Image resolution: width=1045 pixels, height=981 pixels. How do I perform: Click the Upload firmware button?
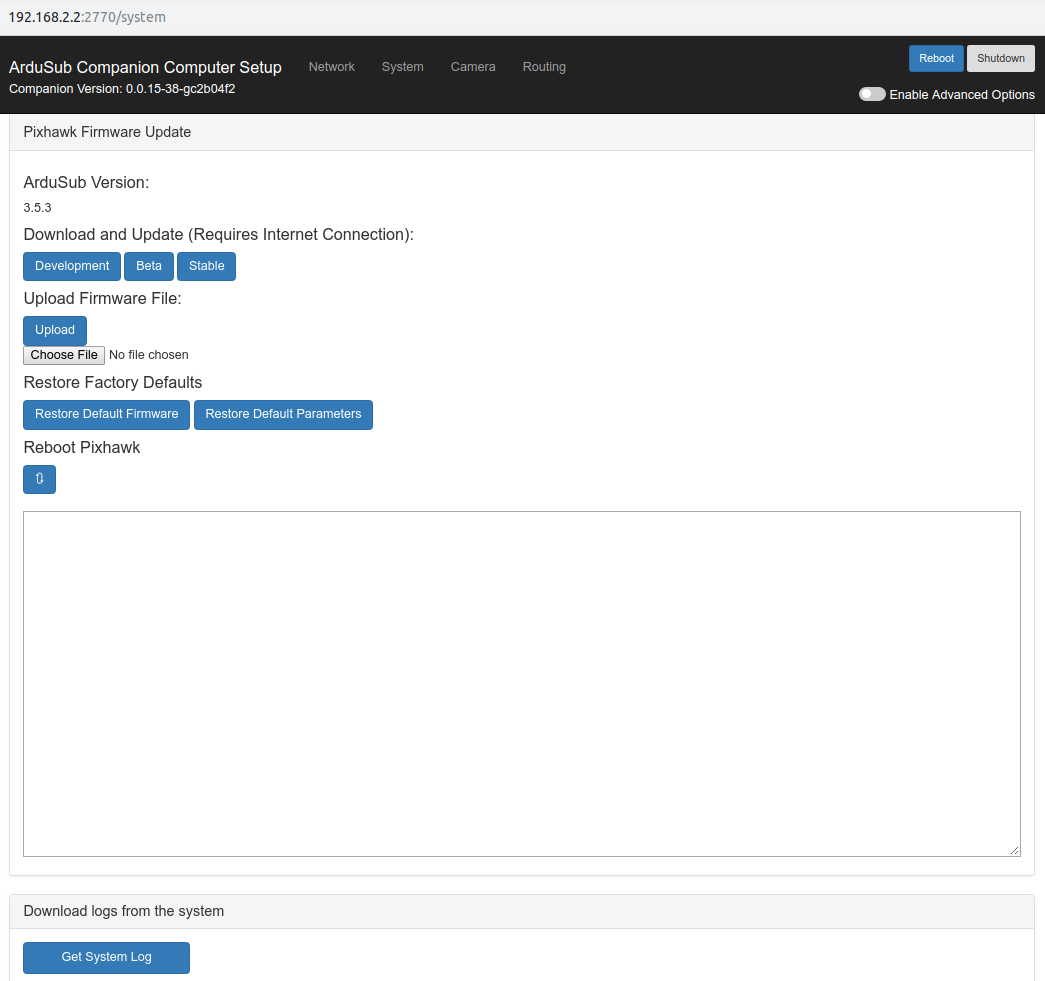point(55,330)
